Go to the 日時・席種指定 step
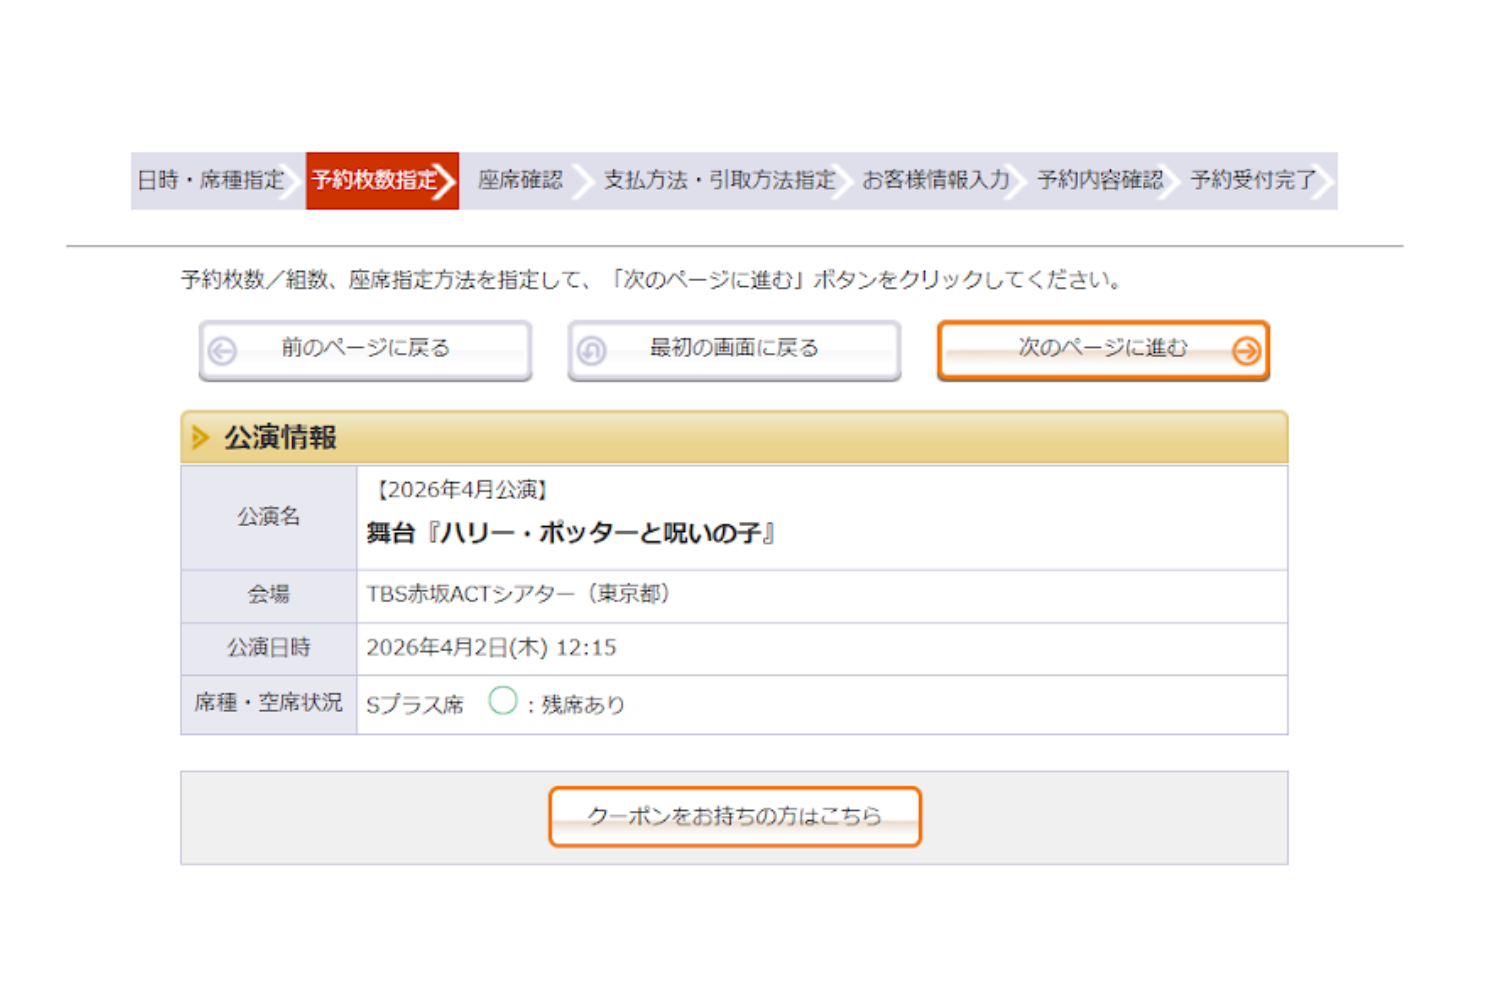1500x1000 pixels. coord(211,181)
